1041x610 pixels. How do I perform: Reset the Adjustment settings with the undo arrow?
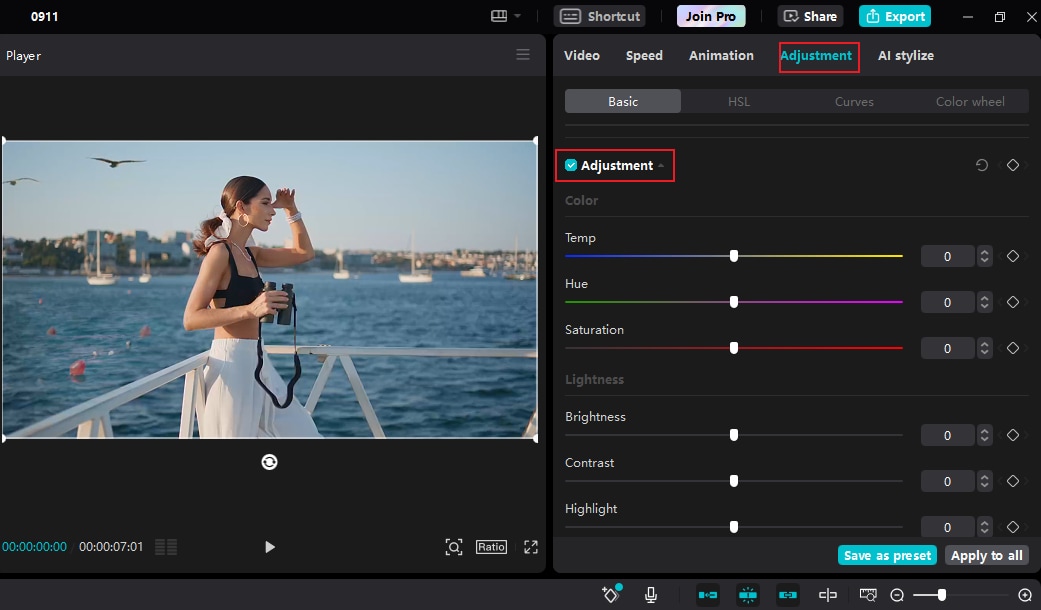982,165
